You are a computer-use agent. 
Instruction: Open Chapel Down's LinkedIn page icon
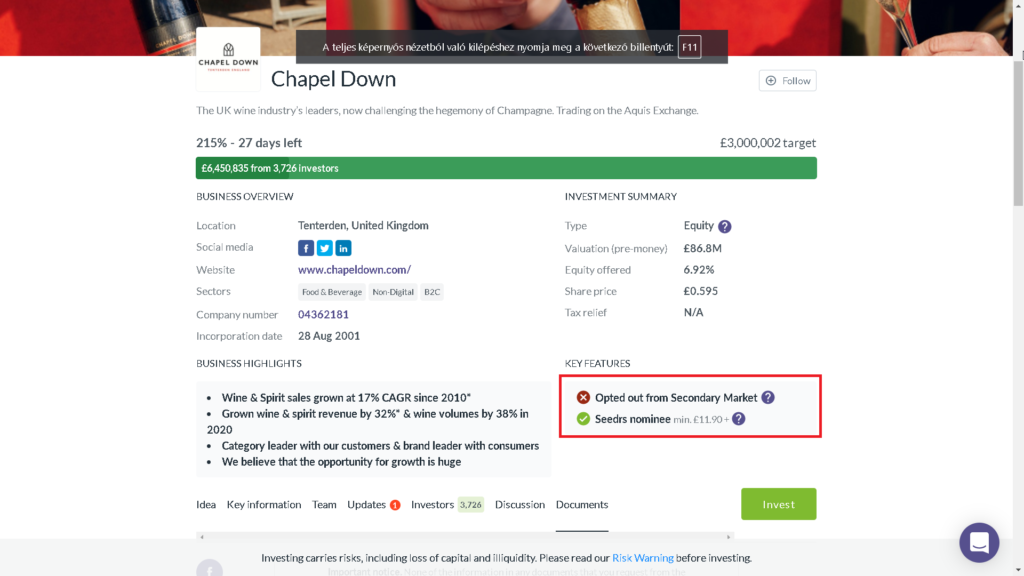pyautogui.click(x=343, y=248)
